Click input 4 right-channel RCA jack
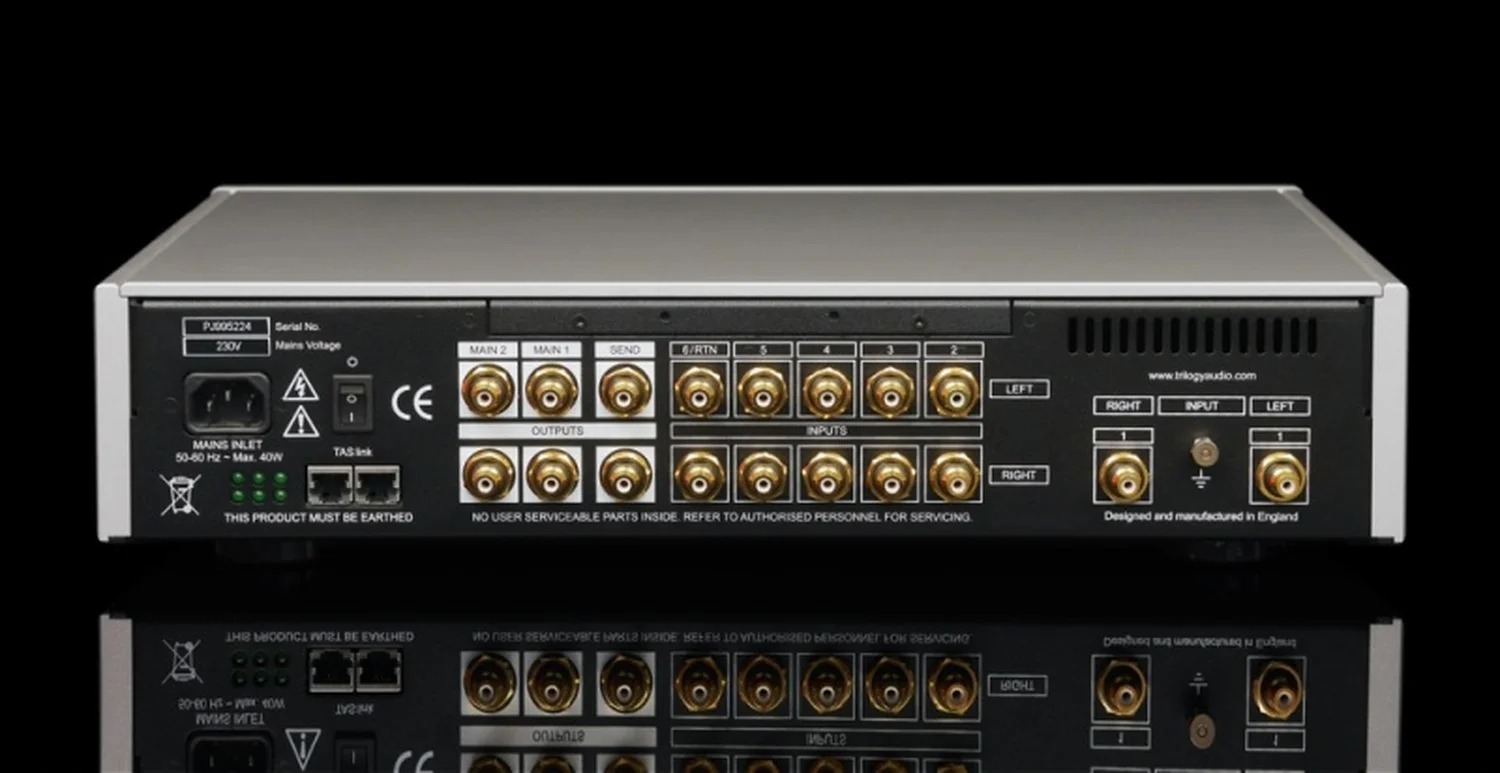1500x773 pixels. (x=827, y=474)
